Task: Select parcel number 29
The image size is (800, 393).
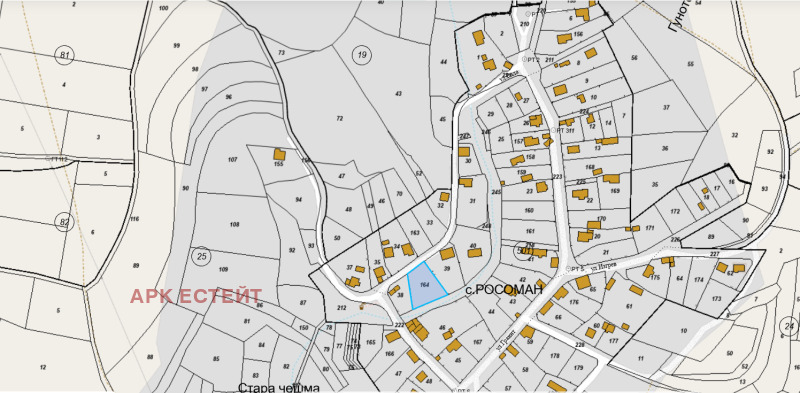Action: point(491,113)
